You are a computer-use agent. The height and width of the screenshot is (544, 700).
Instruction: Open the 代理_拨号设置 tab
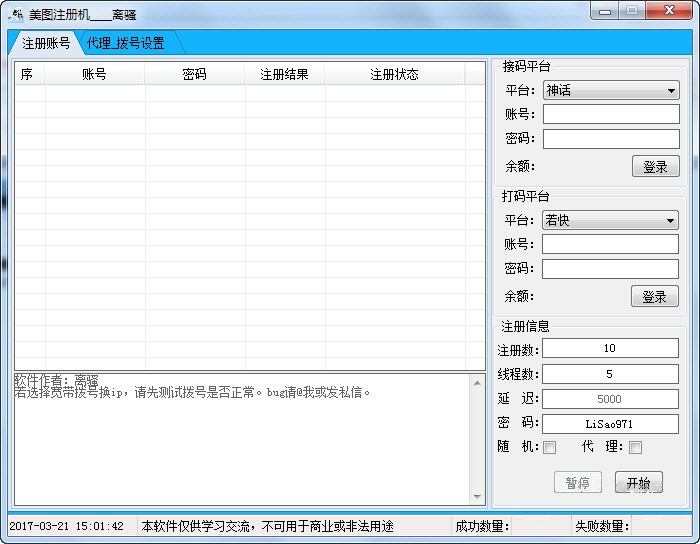pyautogui.click(x=125, y=43)
